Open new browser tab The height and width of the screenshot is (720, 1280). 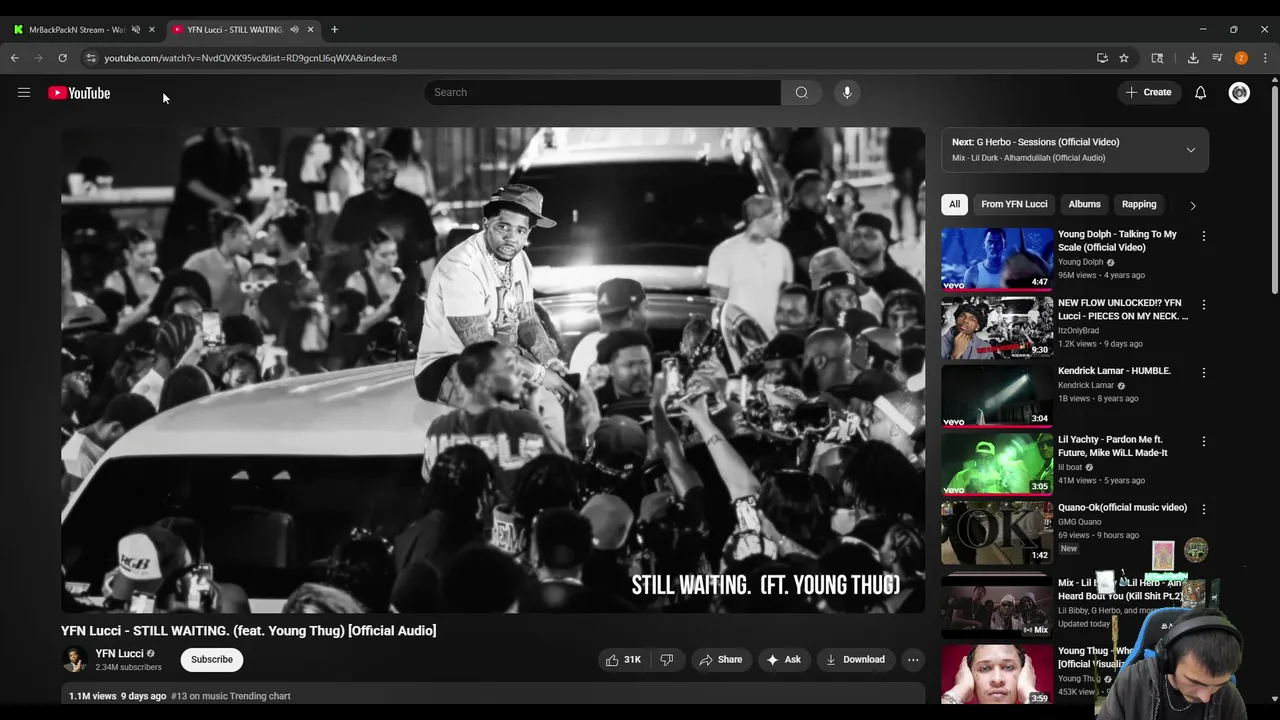click(334, 29)
